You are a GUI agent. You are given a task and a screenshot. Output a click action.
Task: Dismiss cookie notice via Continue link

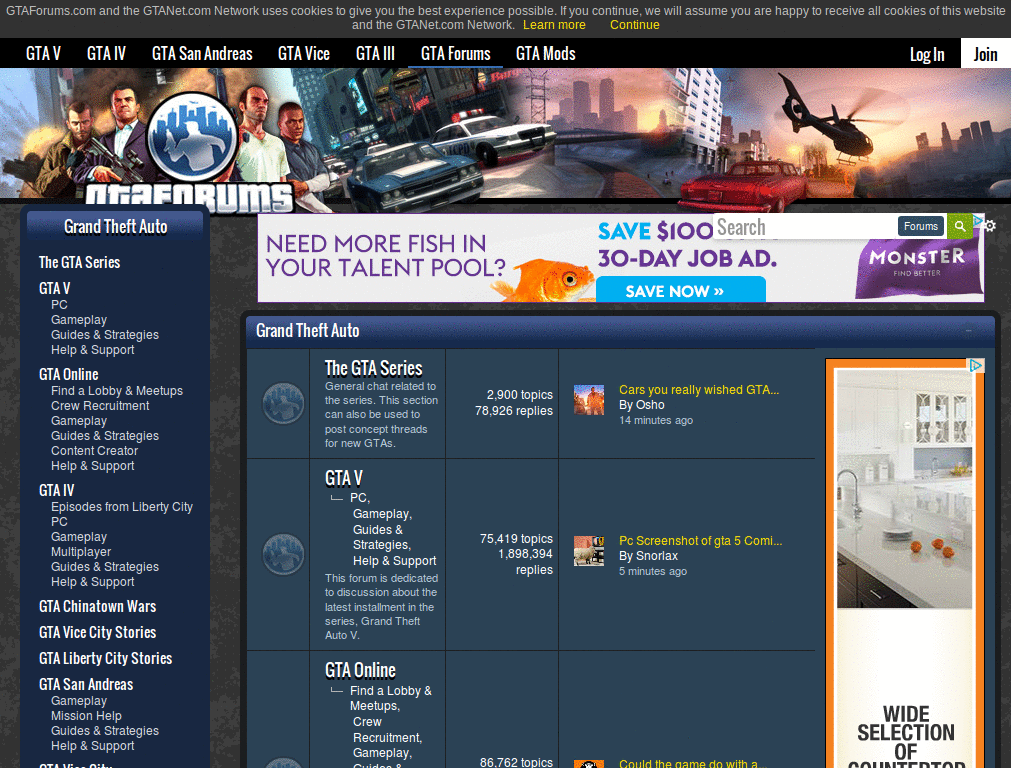(x=634, y=24)
